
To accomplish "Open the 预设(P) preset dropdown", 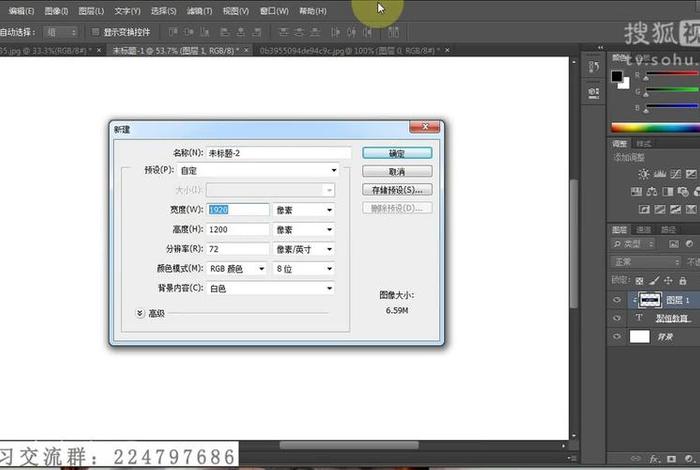I will (258, 171).
